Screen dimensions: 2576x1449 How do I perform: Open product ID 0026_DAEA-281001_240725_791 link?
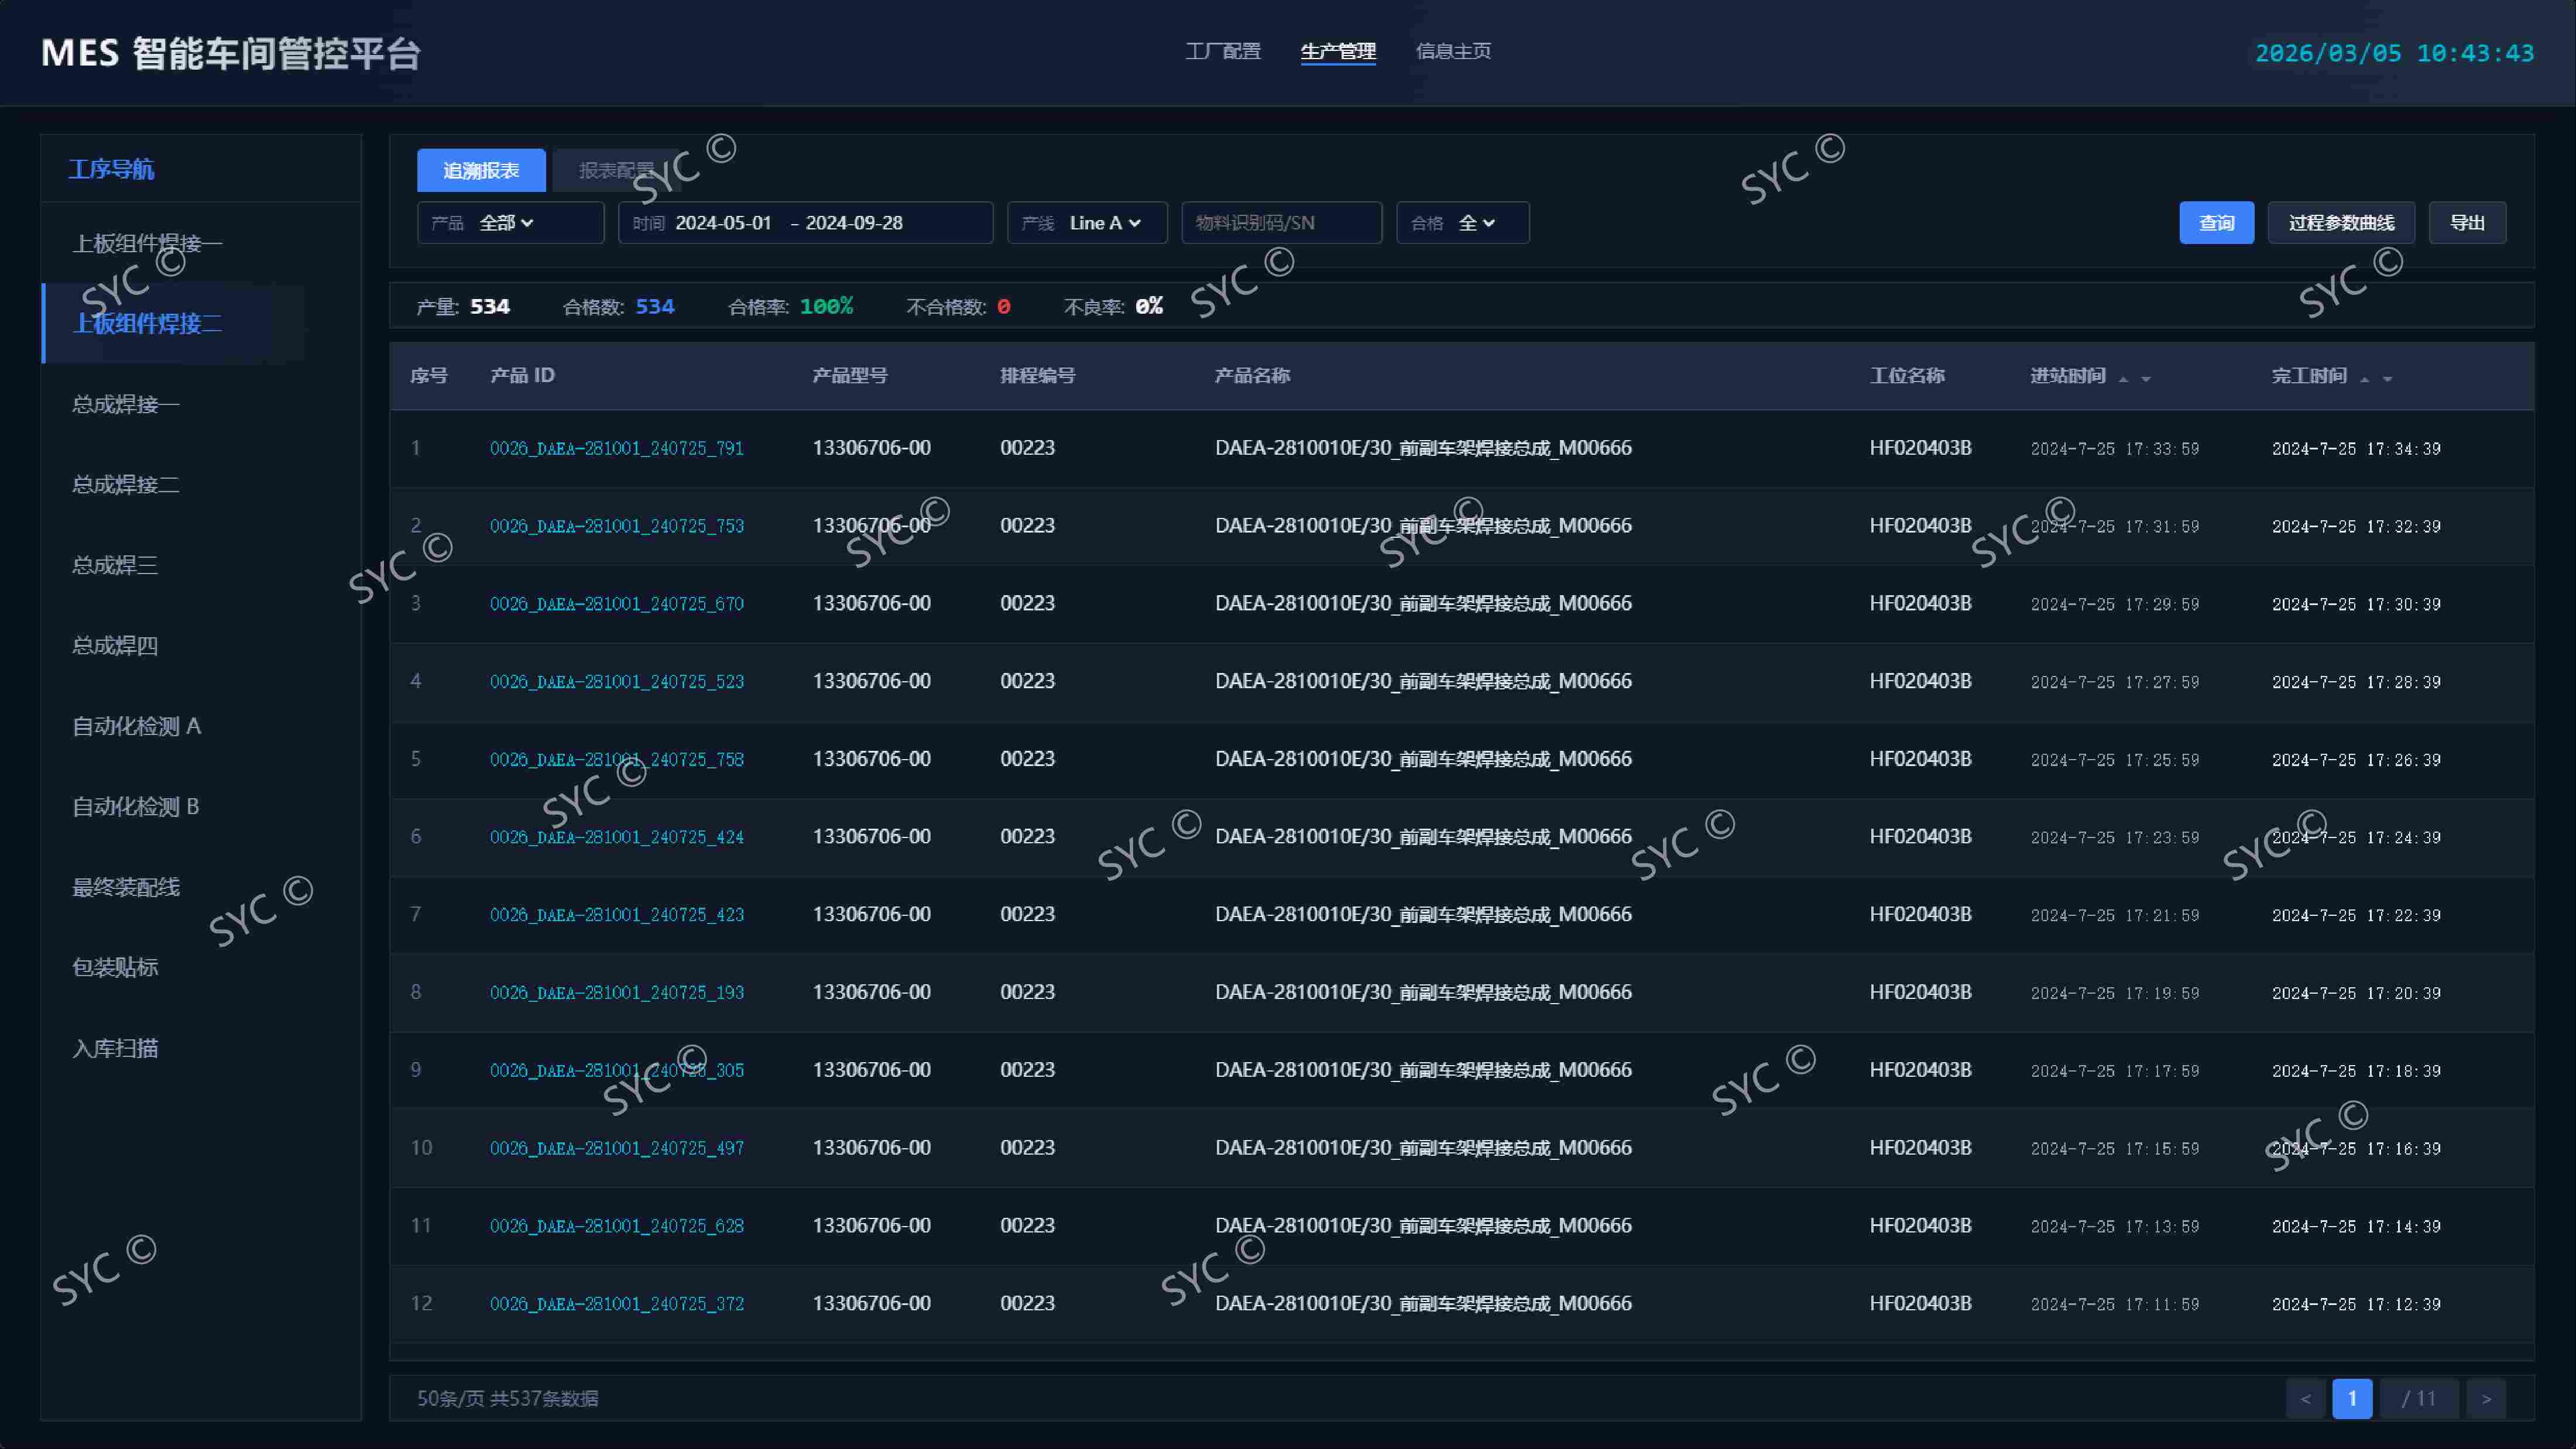coord(617,448)
